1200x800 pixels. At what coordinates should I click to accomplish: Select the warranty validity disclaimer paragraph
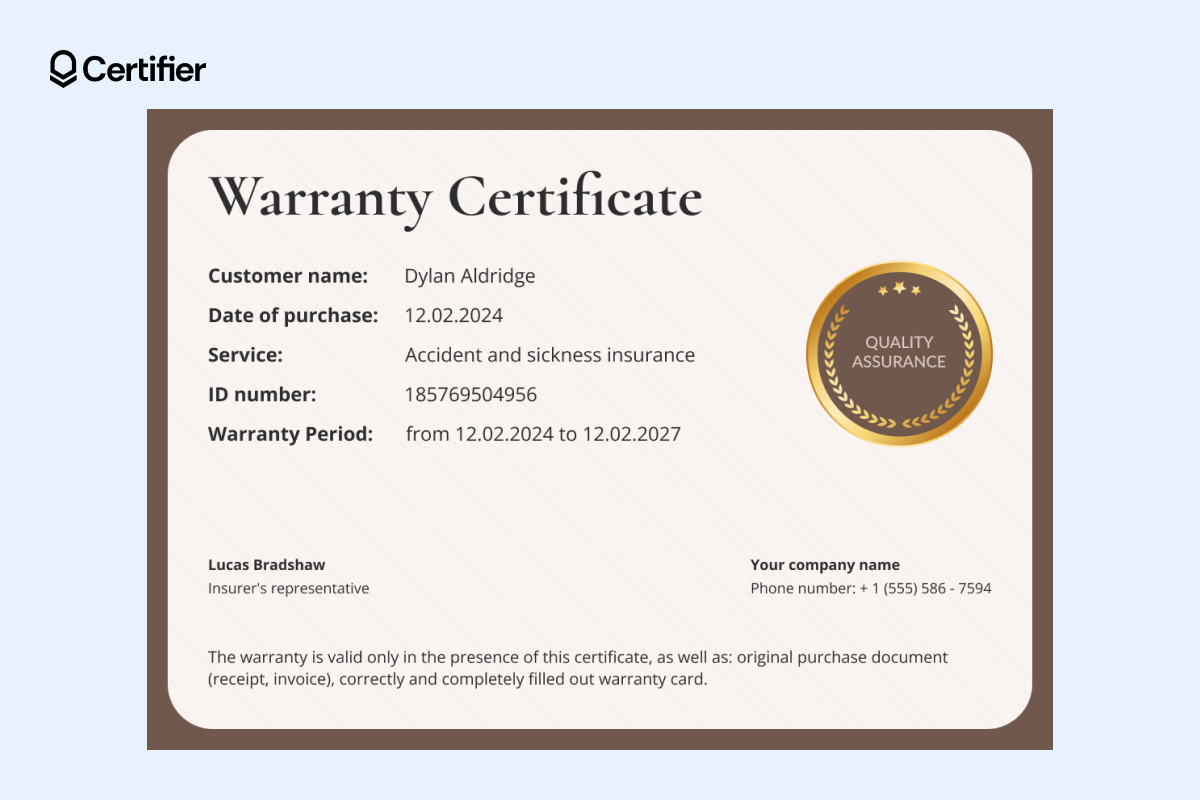pos(576,668)
